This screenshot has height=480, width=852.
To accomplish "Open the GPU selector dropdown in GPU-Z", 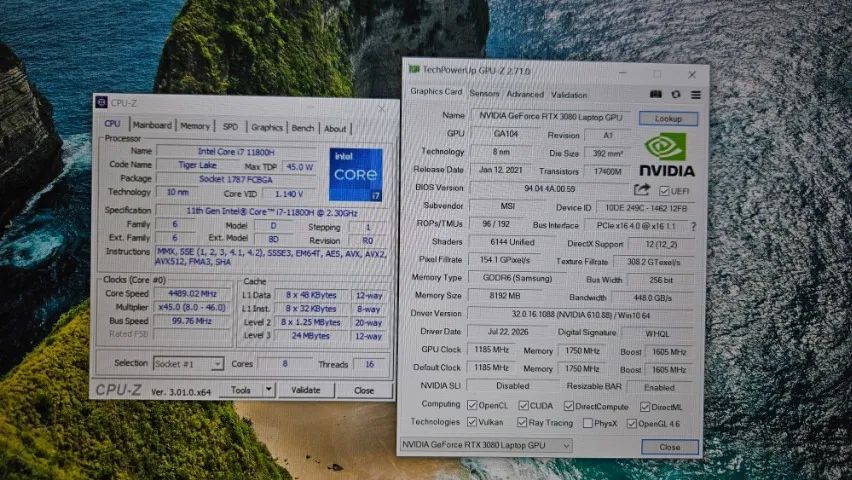I will click(x=486, y=445).
